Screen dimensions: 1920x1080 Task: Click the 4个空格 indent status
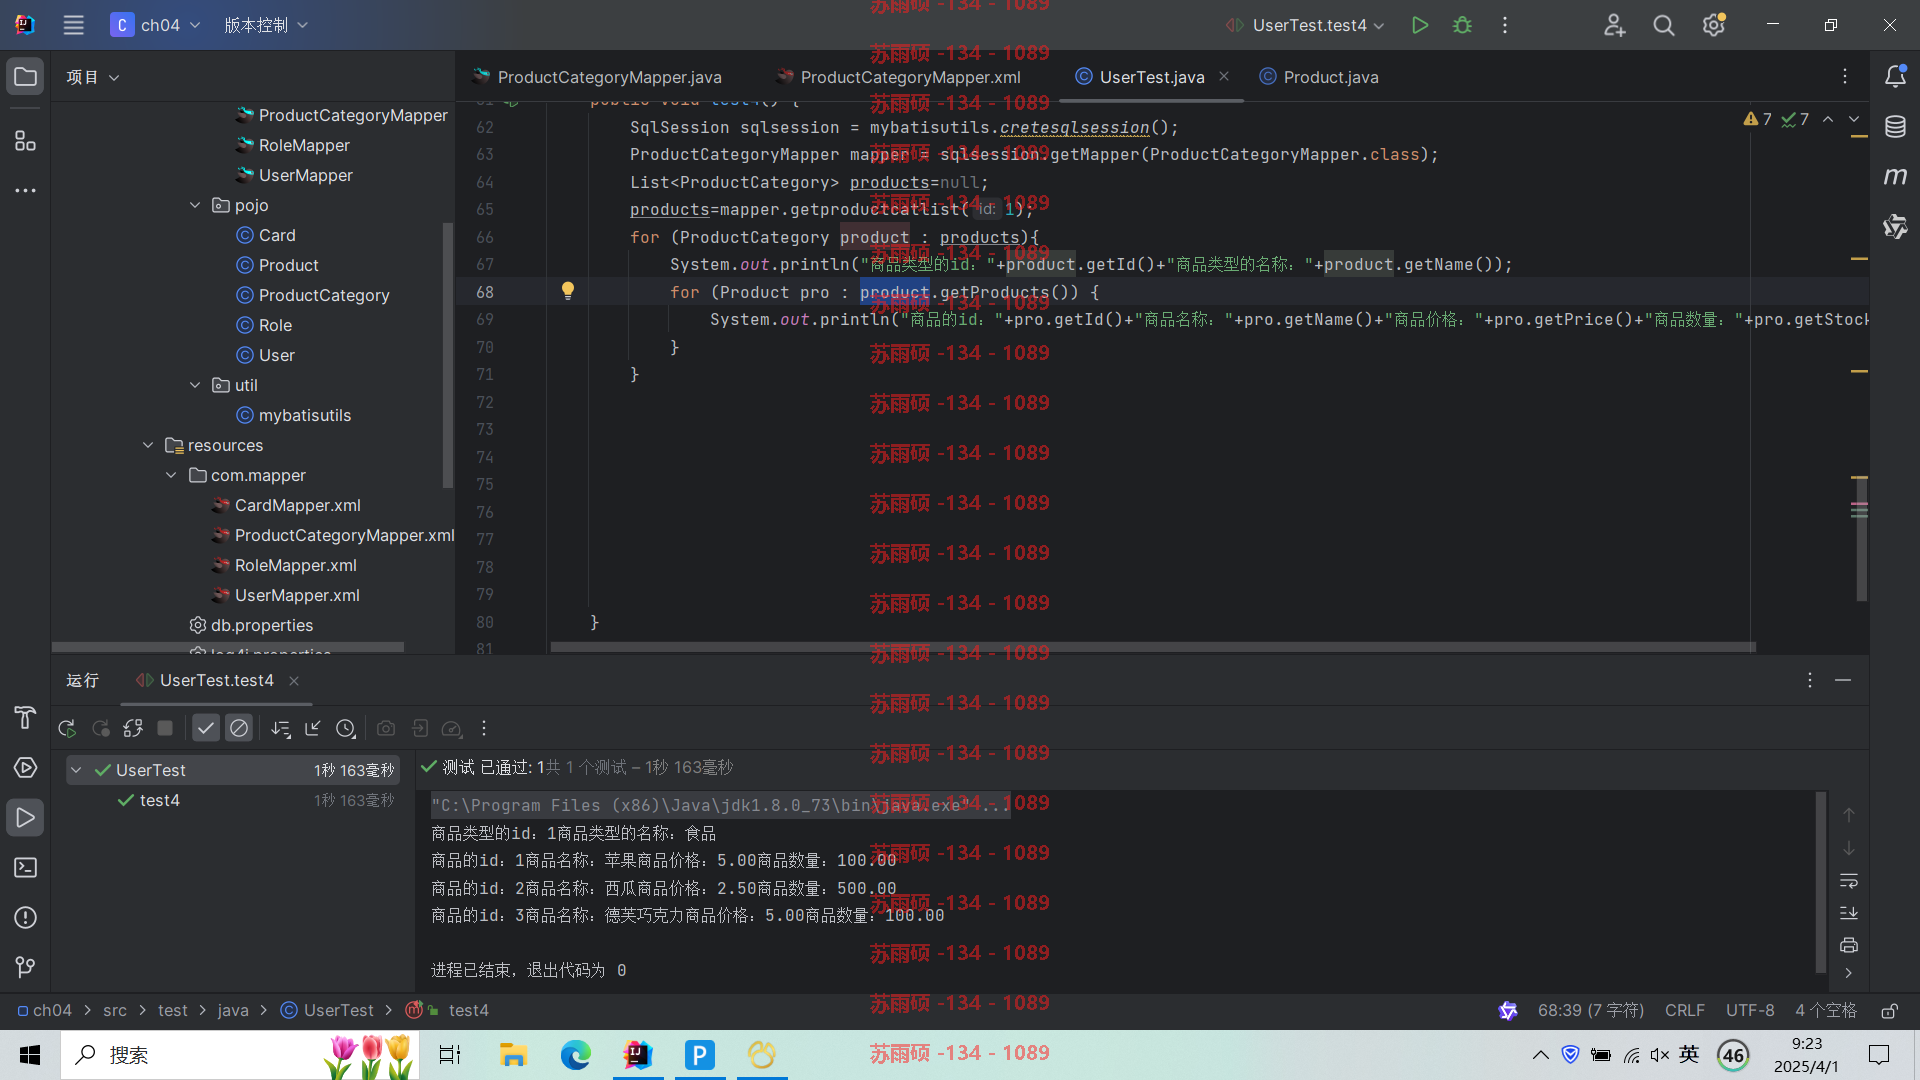coord(1826,1011)
